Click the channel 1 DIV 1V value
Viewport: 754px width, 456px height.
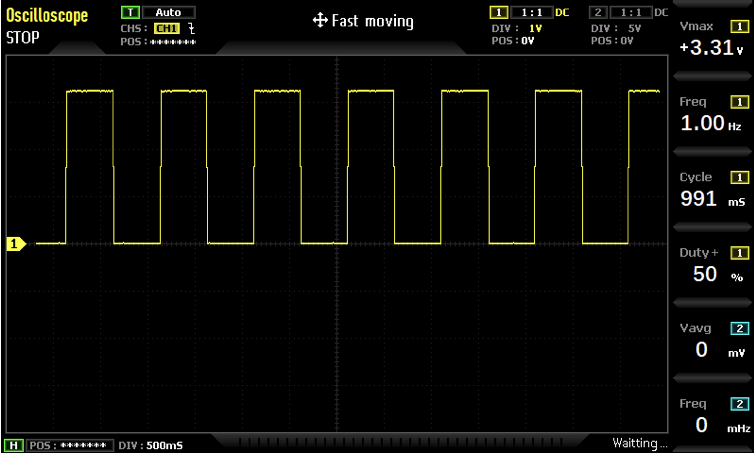536,29
